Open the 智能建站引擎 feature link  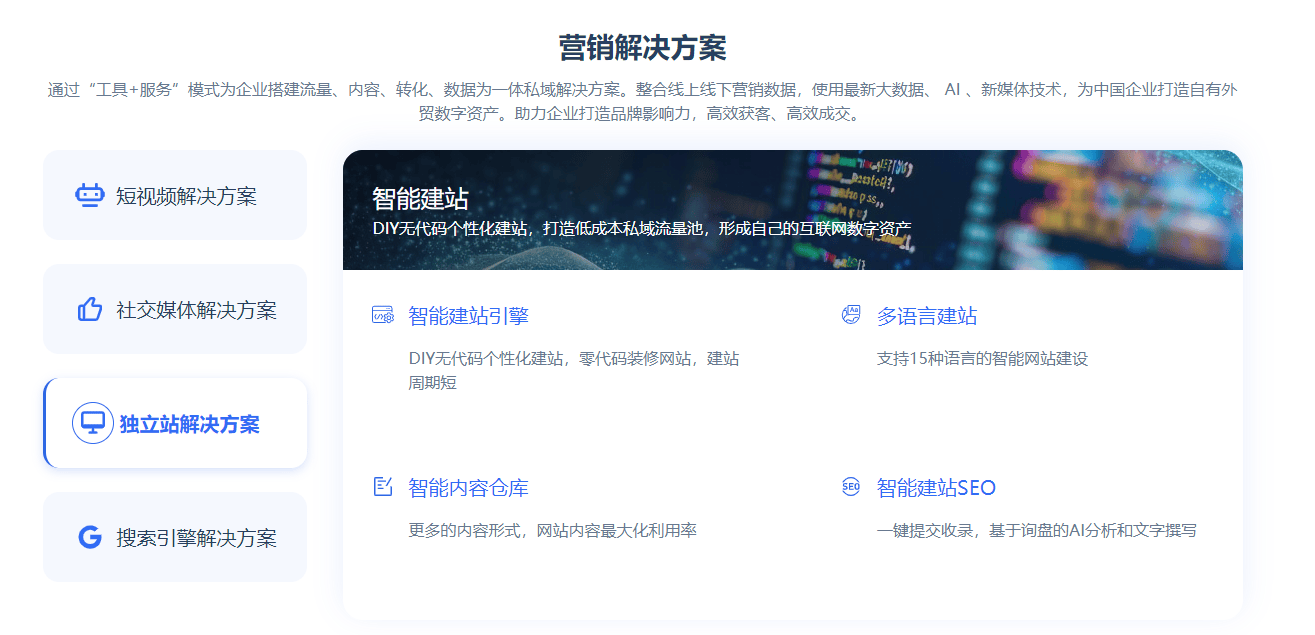click(x=468, y=317)
